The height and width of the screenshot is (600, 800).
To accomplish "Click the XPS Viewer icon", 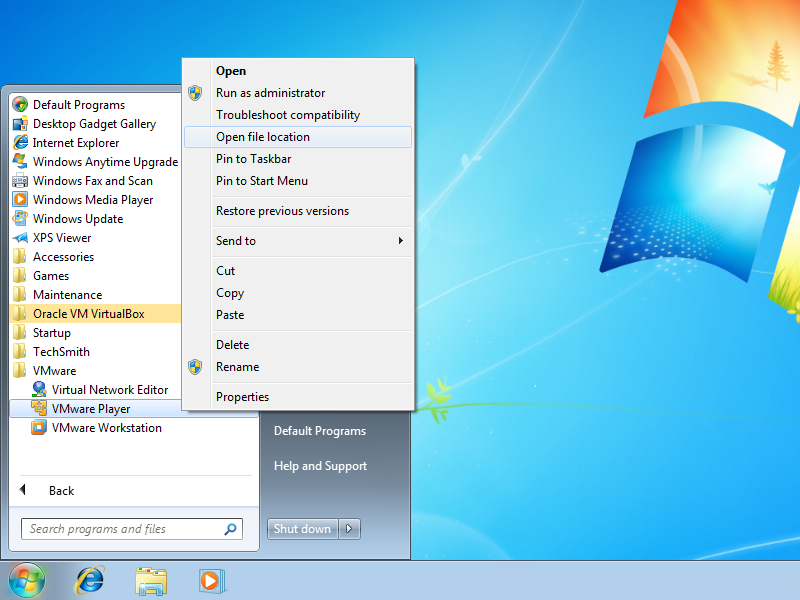I will [x=19, y=238].
